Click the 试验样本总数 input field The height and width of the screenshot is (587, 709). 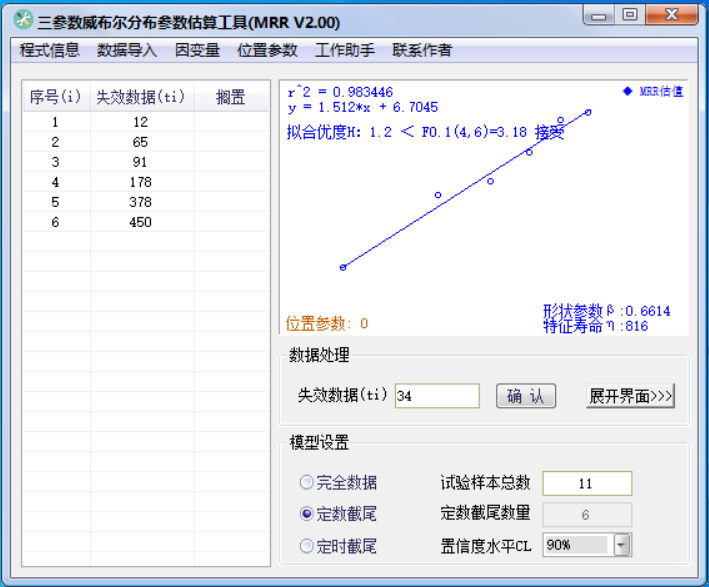587,483
